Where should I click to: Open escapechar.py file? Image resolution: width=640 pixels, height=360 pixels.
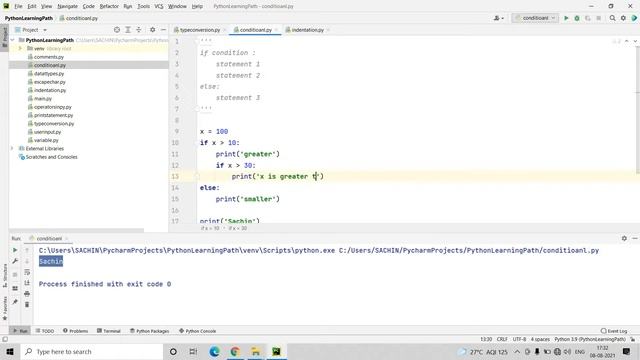pos(49,82)
